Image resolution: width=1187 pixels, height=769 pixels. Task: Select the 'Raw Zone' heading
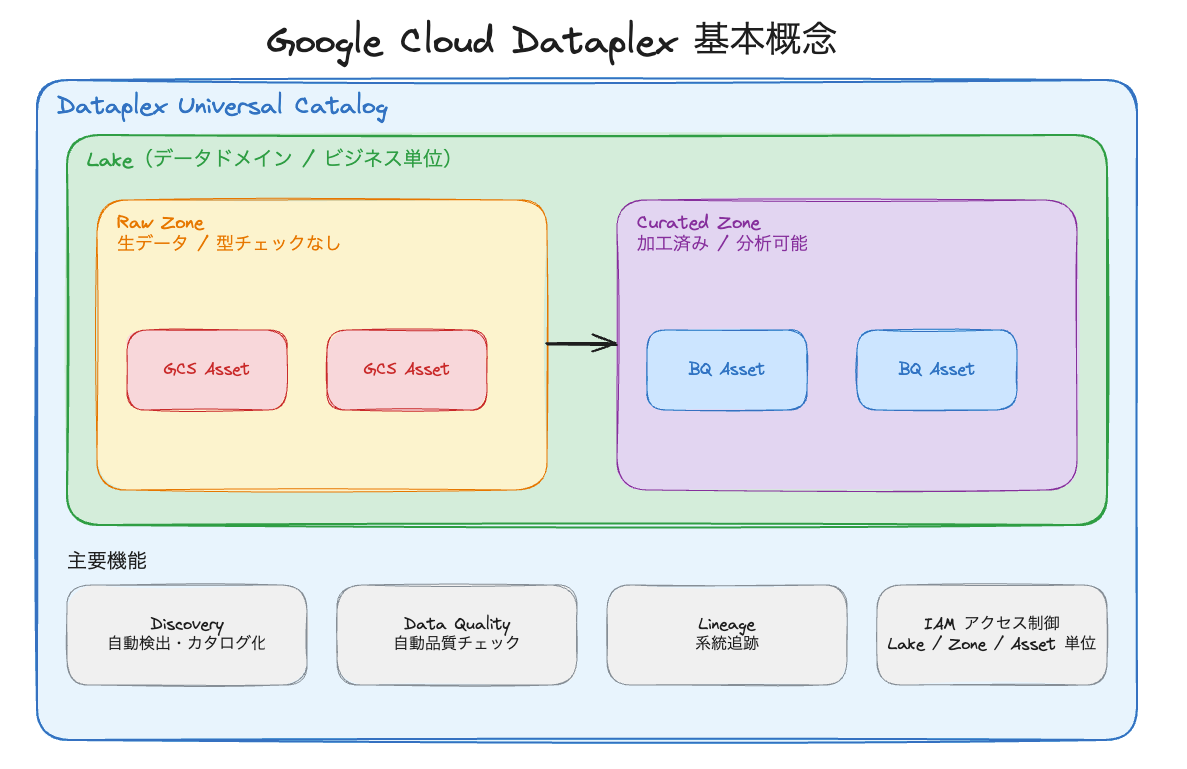160,223
